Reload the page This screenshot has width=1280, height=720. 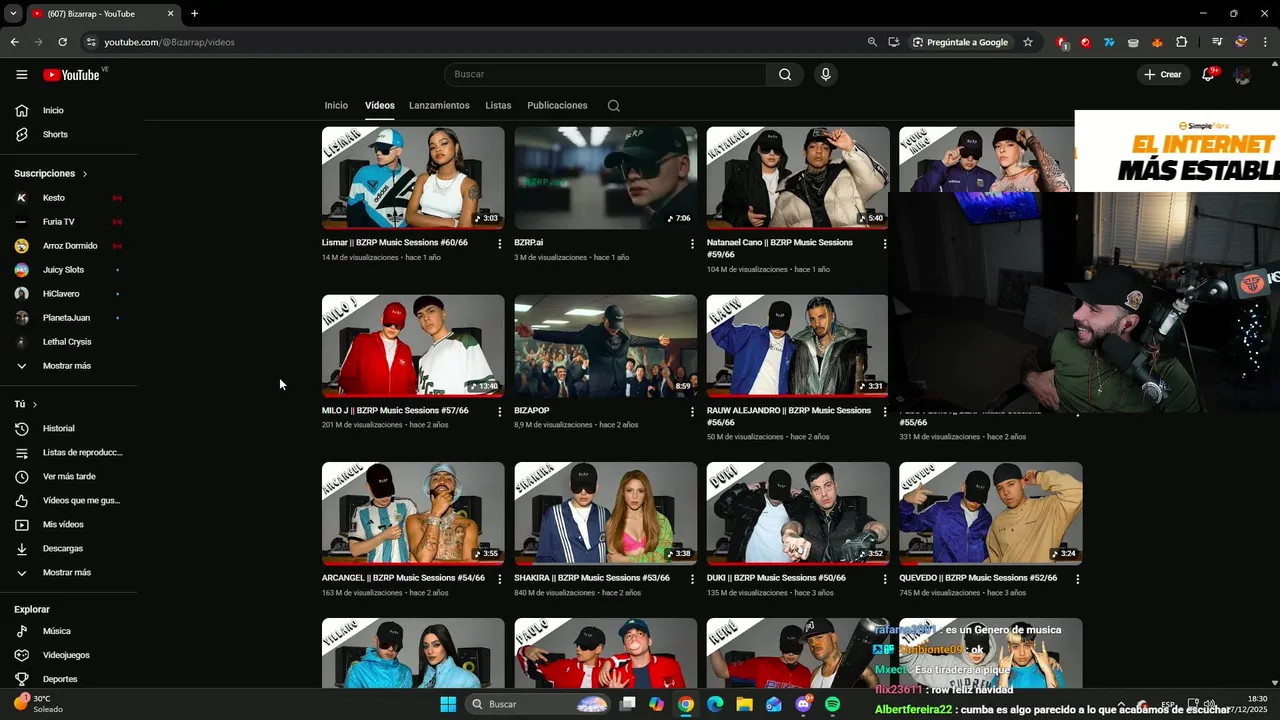[x=62, y=42]
